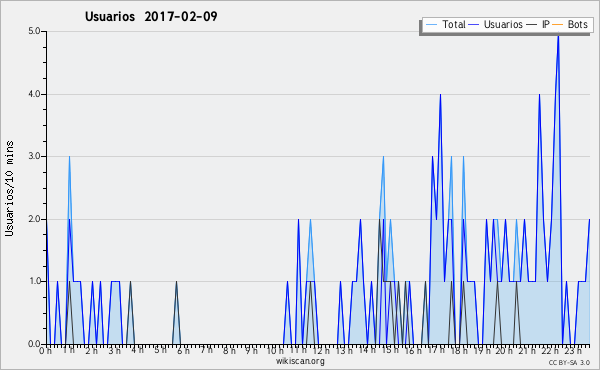The height and width of the screenshot is (370, 600).
Task: Click the CC BY-SA 3.0 license text
Action: click(569, 362)
